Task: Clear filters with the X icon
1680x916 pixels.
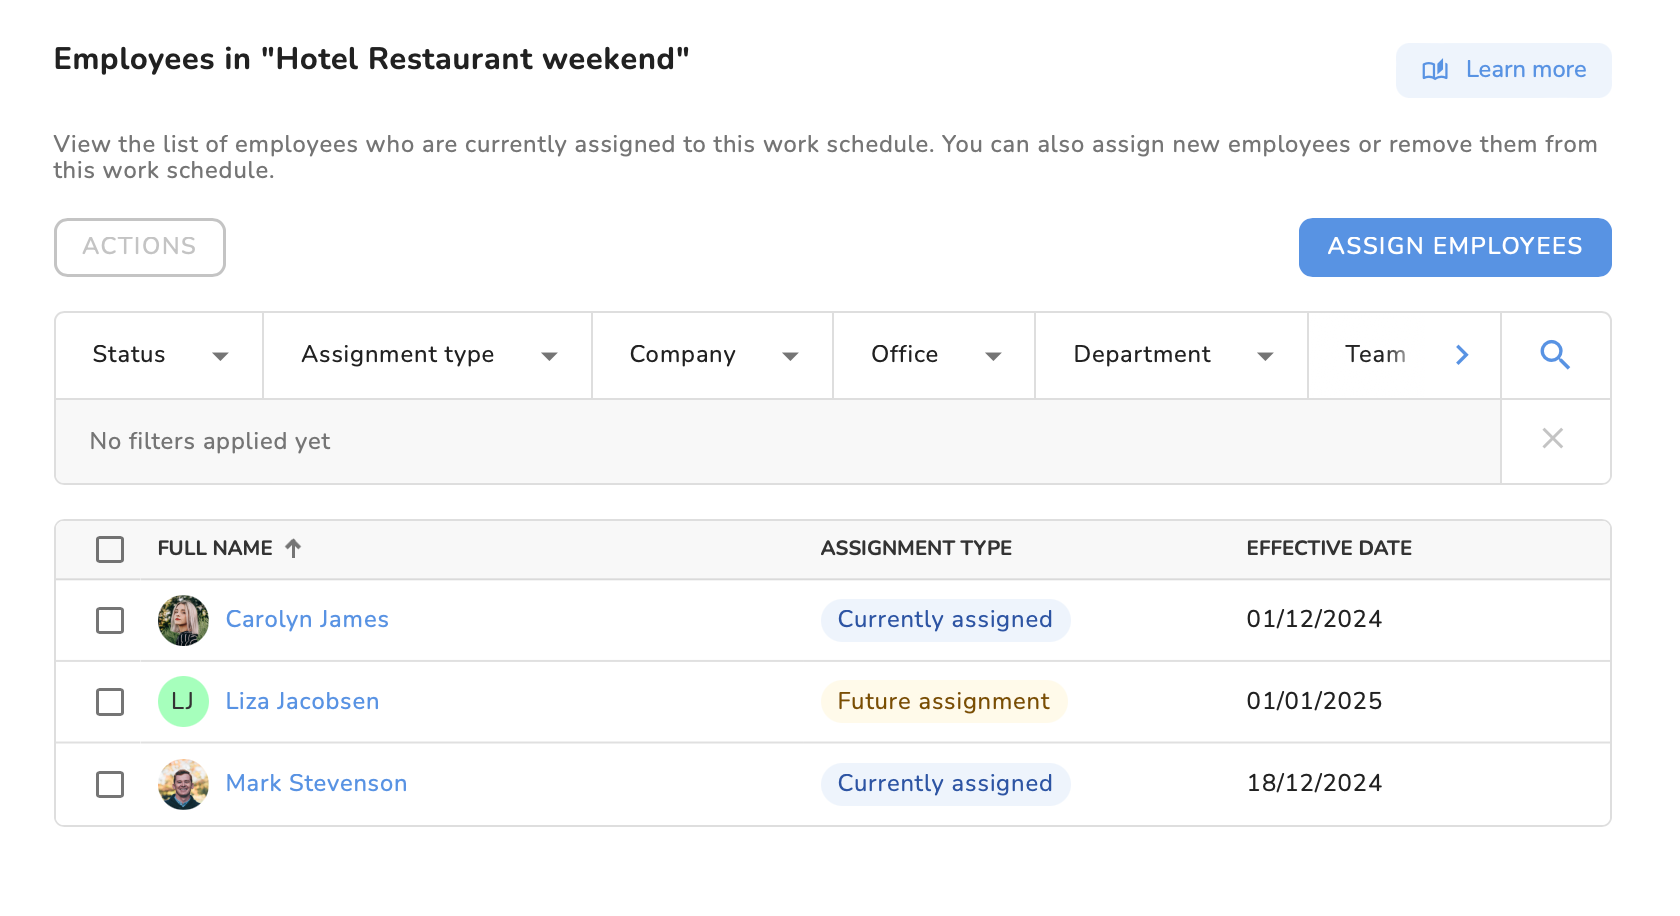Action: (1552, 438)
